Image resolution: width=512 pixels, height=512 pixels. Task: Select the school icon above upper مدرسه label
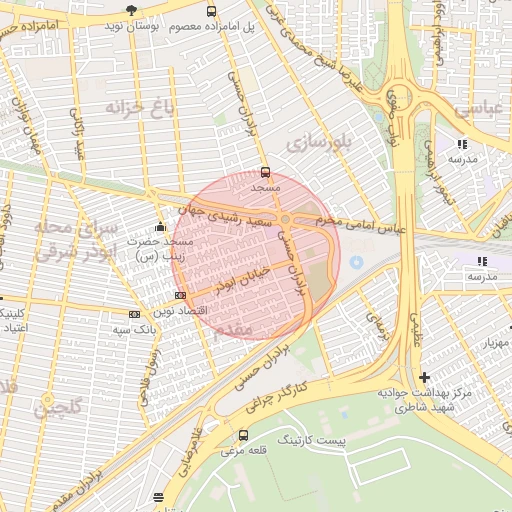click(x=463, y=144)
